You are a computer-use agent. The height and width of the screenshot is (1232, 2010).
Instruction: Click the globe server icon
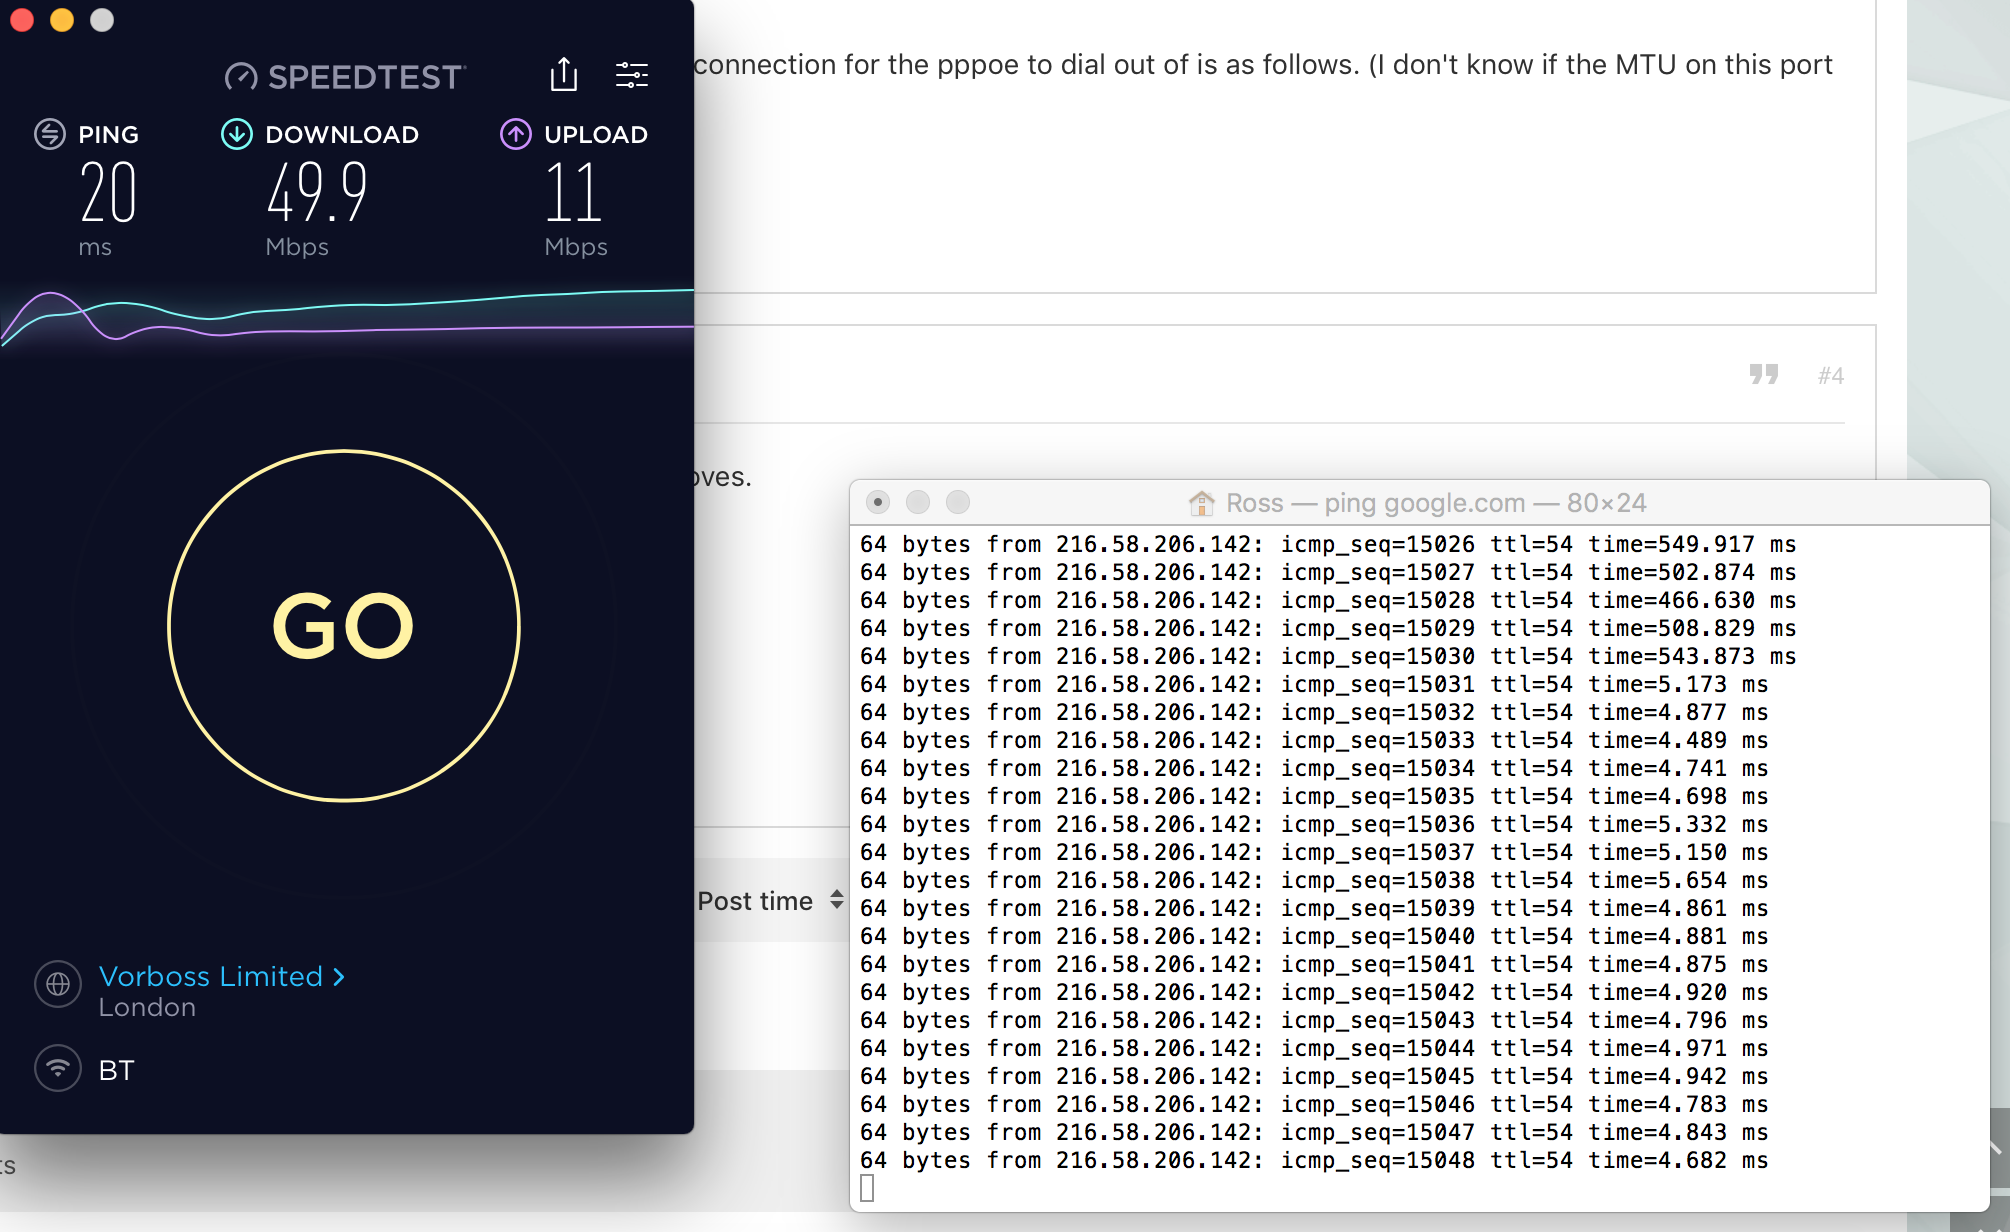click(58, 984)
